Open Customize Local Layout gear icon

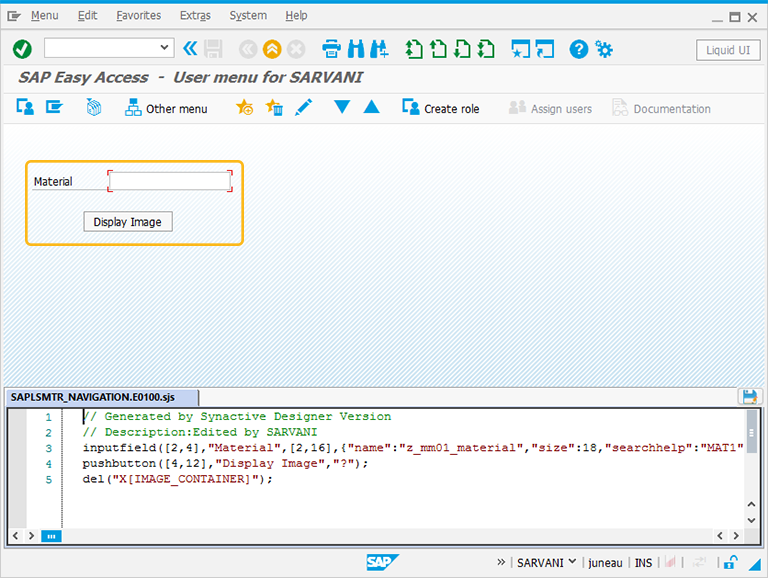[603, 49]
